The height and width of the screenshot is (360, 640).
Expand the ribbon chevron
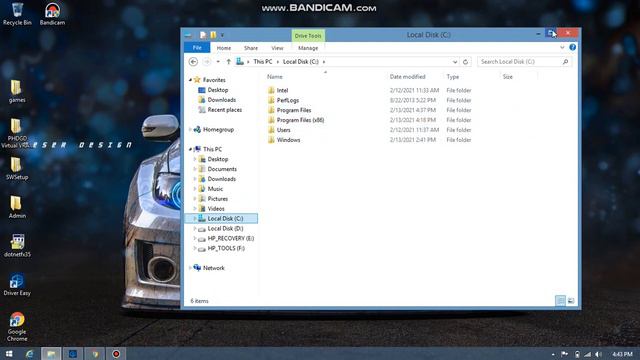[x=562, y=47]
